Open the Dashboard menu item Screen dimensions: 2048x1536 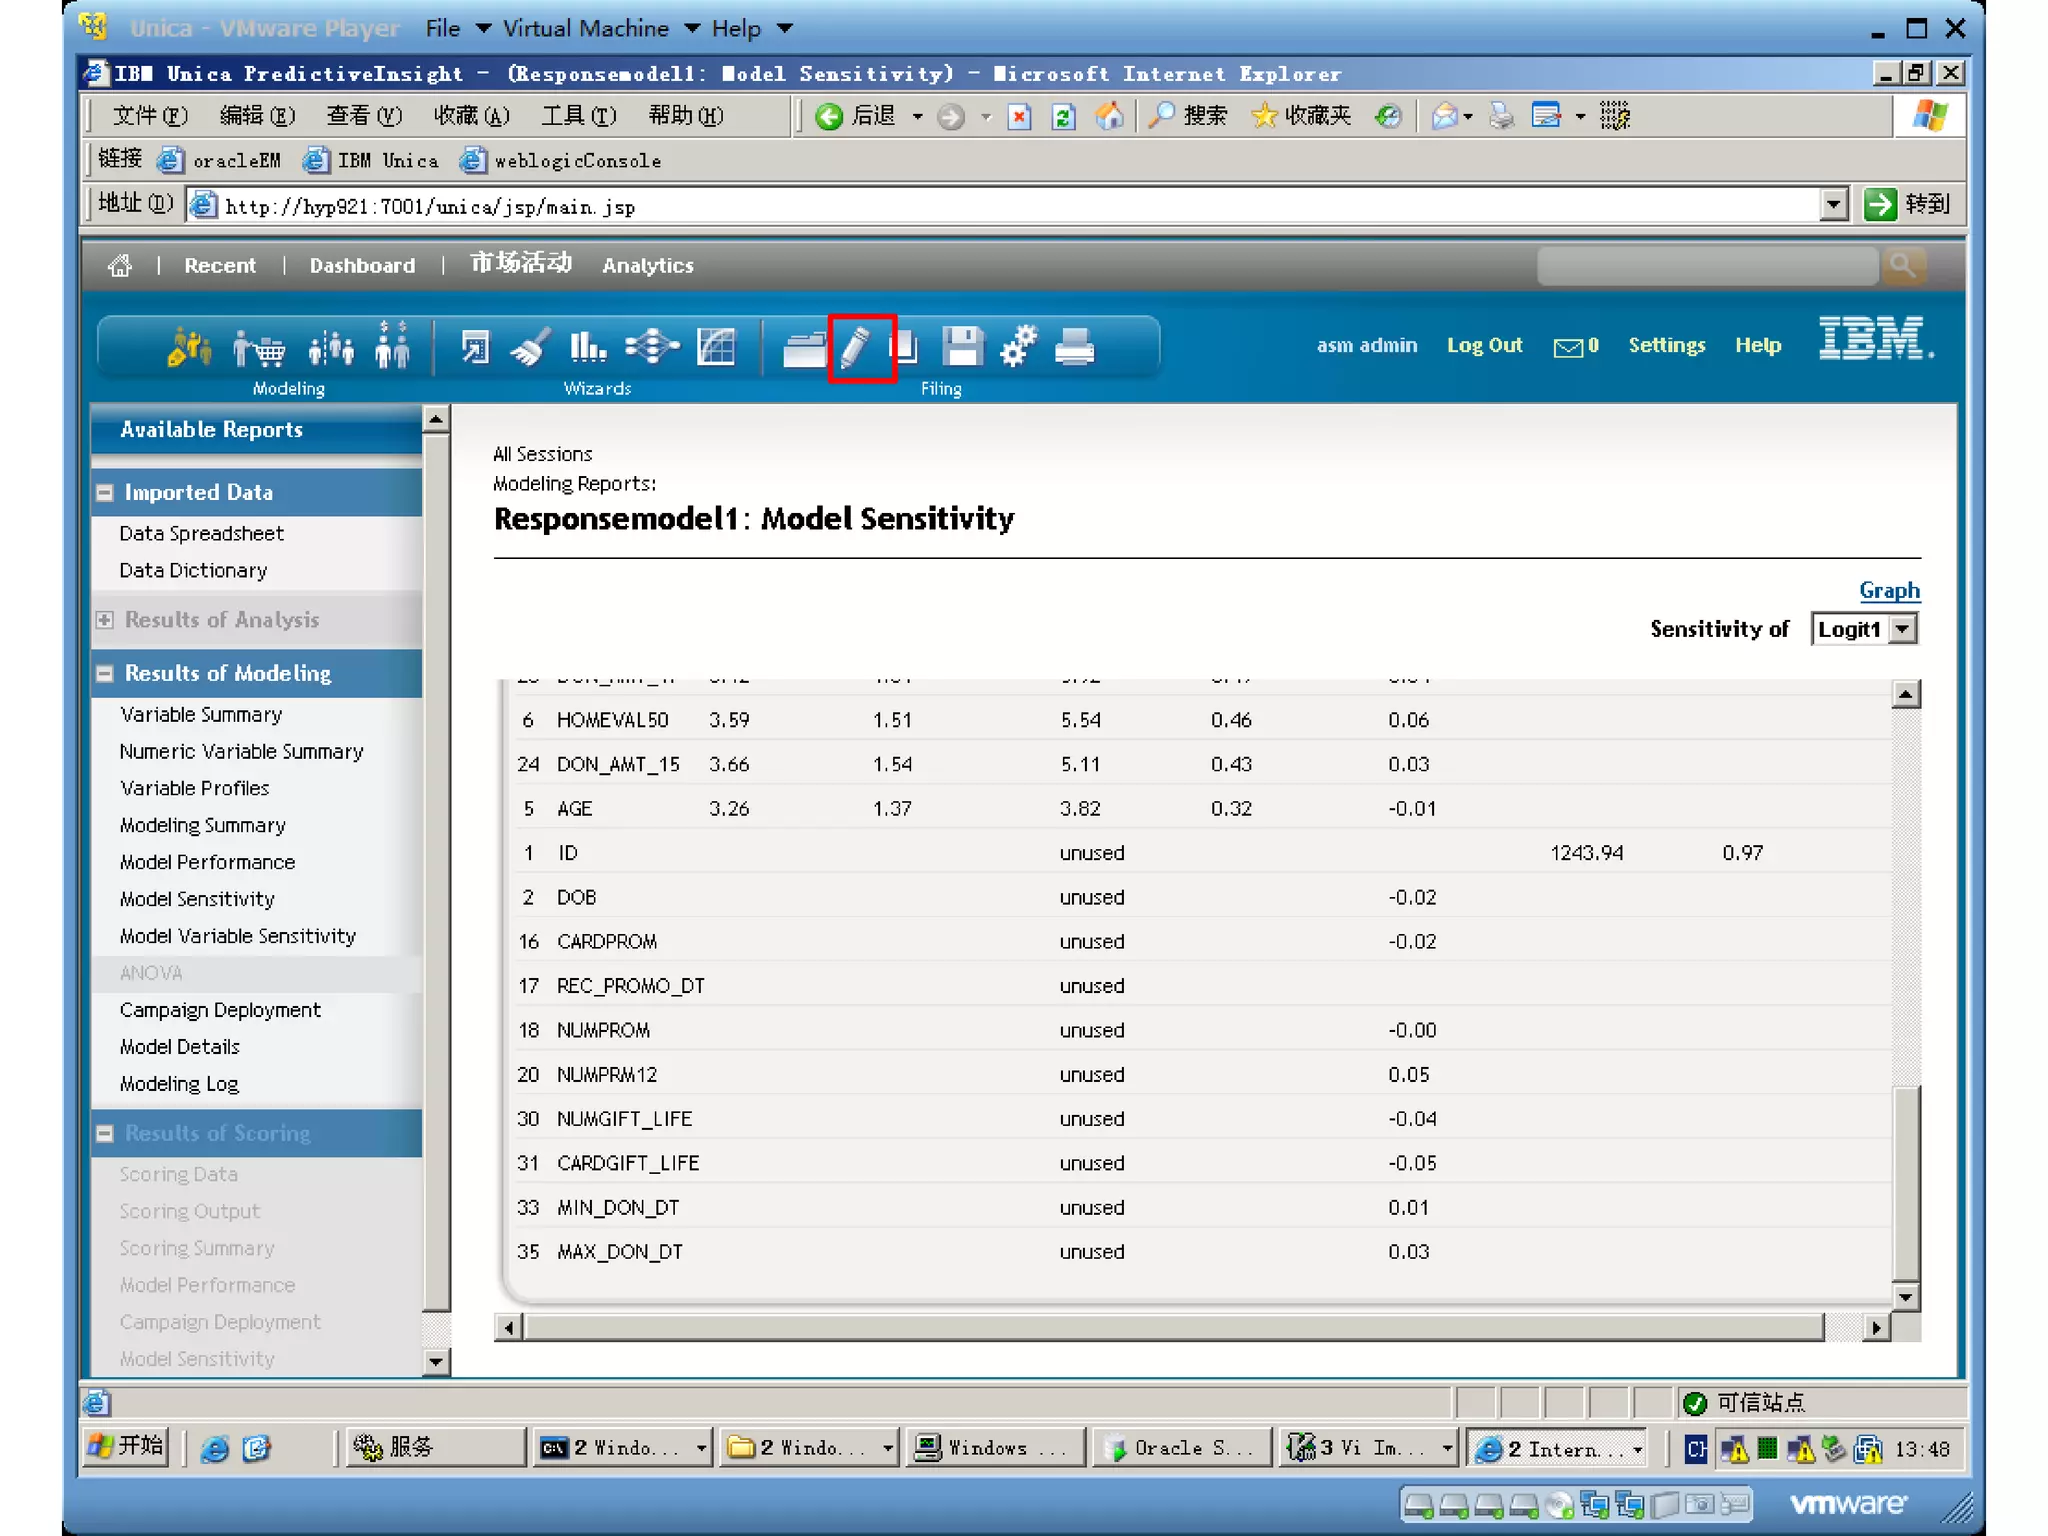pyautogui.click(x=362, y=266)
